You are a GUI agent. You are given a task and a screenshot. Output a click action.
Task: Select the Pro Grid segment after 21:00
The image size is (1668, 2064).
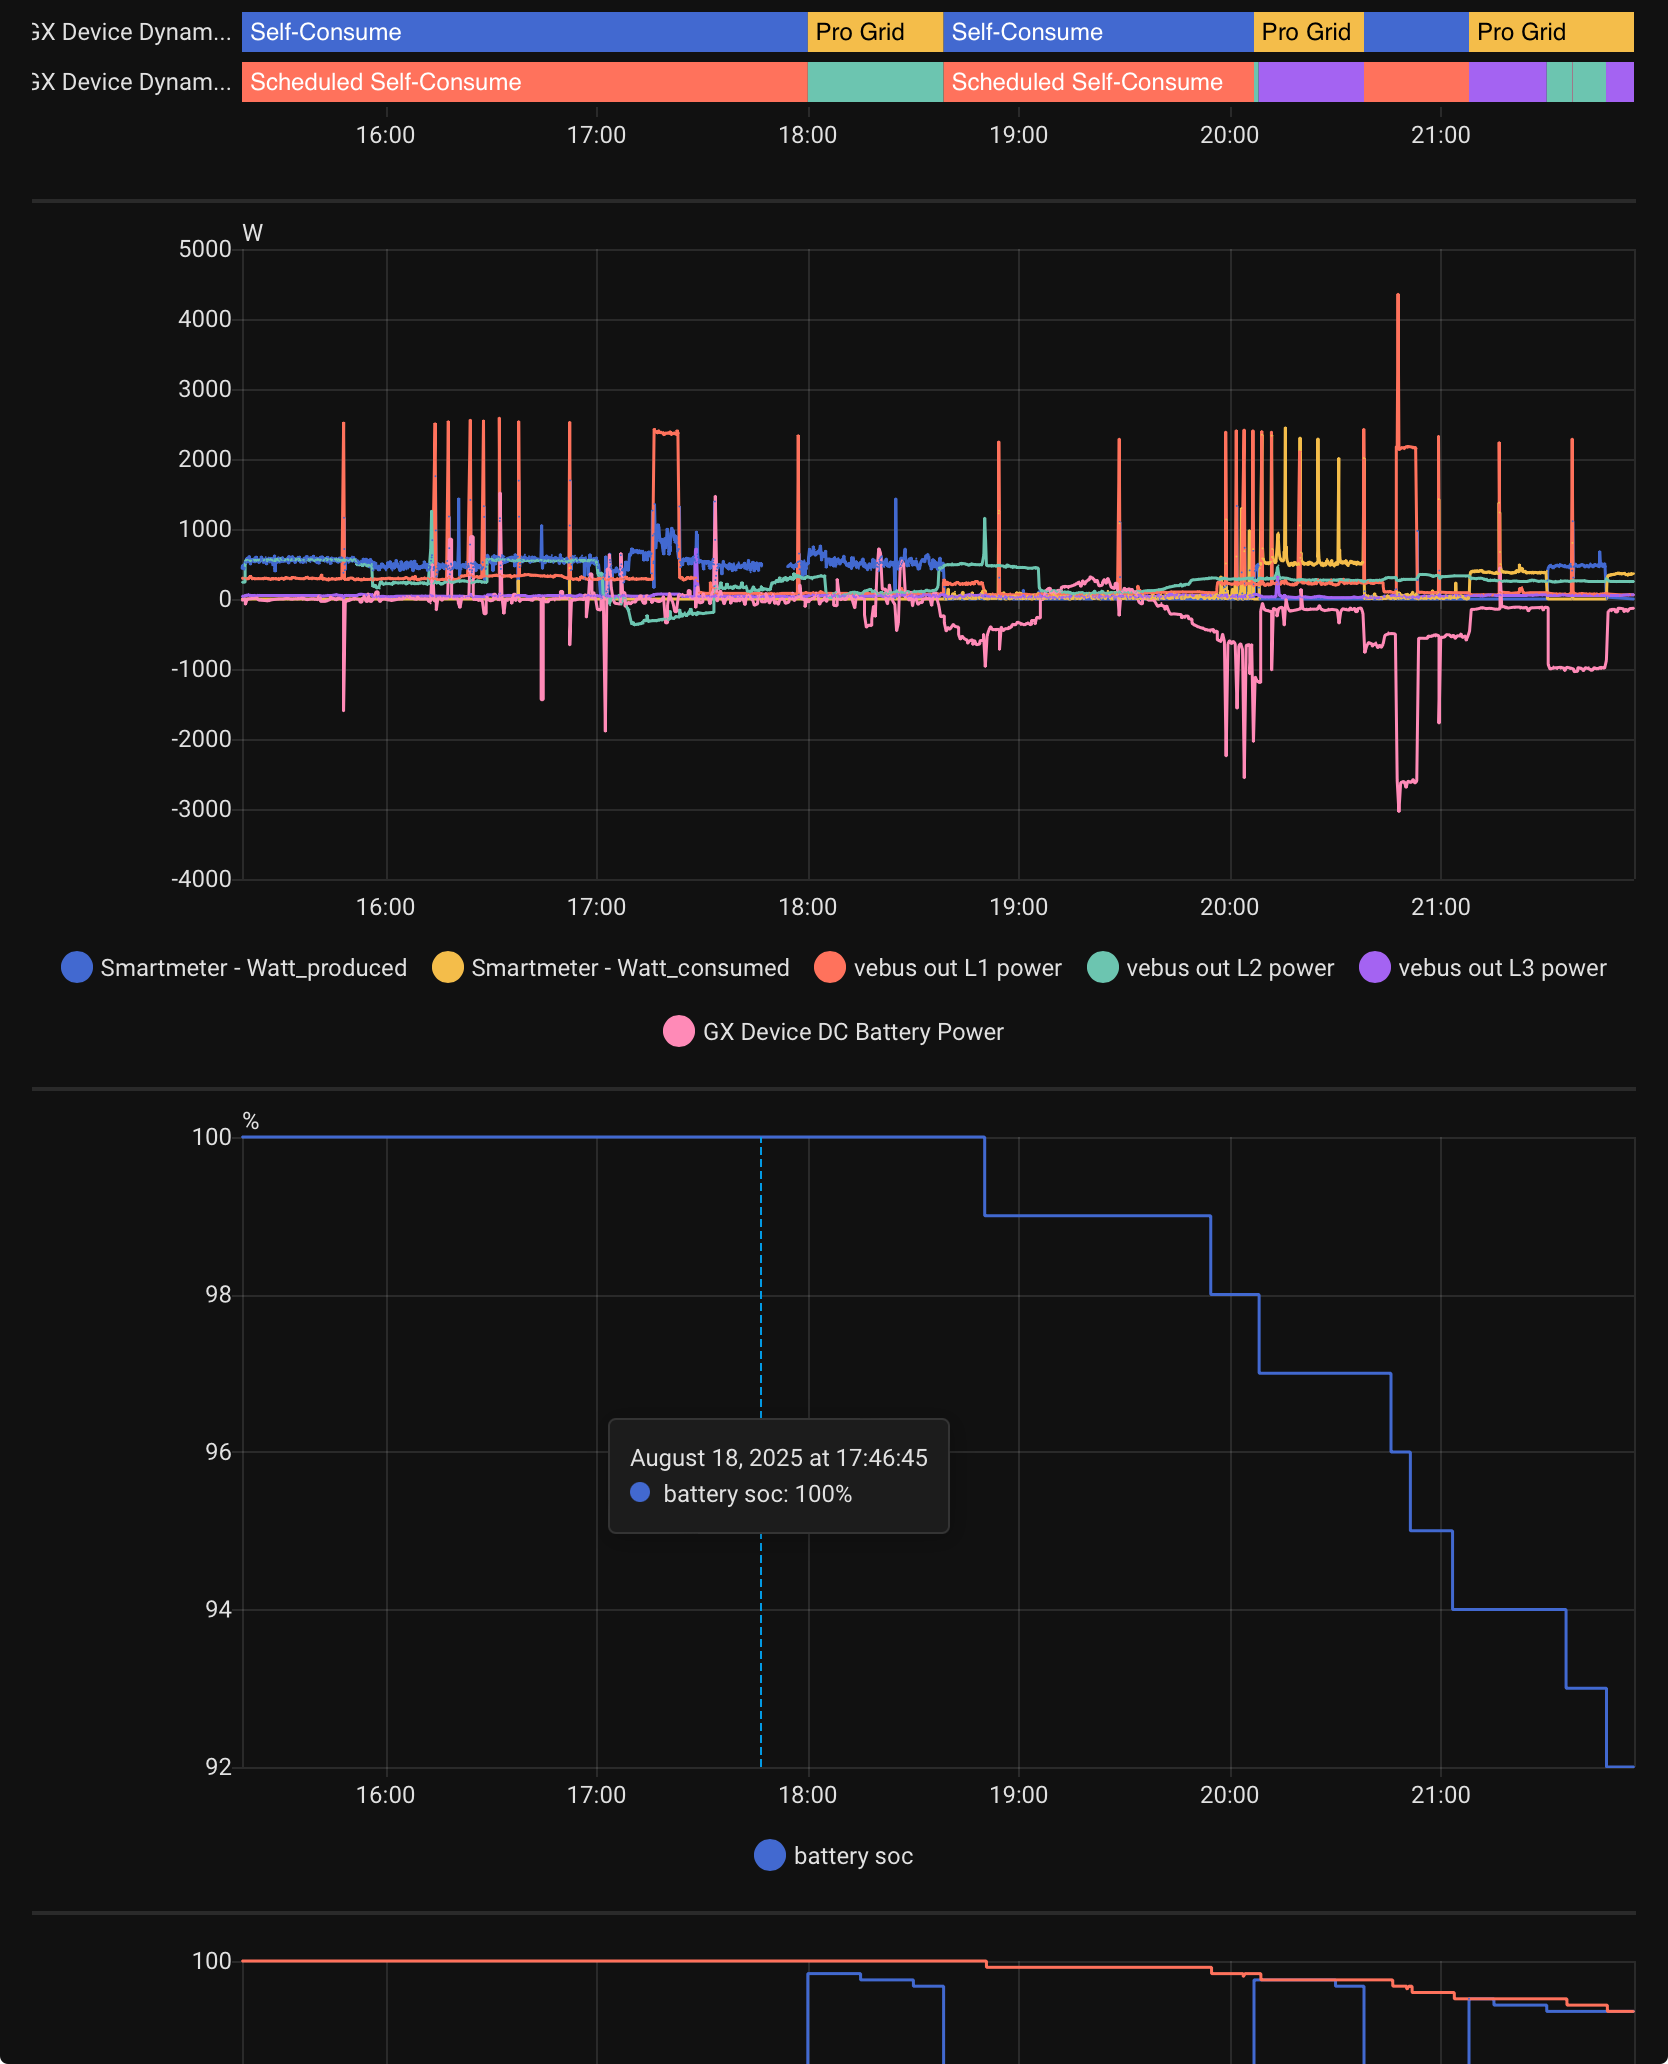[x=1550, y=32]
